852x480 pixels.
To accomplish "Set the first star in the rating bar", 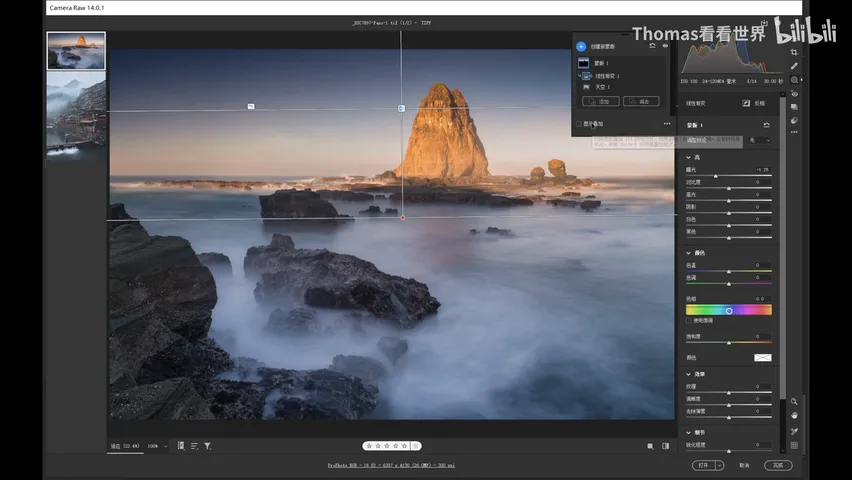I will coord(369,446).
